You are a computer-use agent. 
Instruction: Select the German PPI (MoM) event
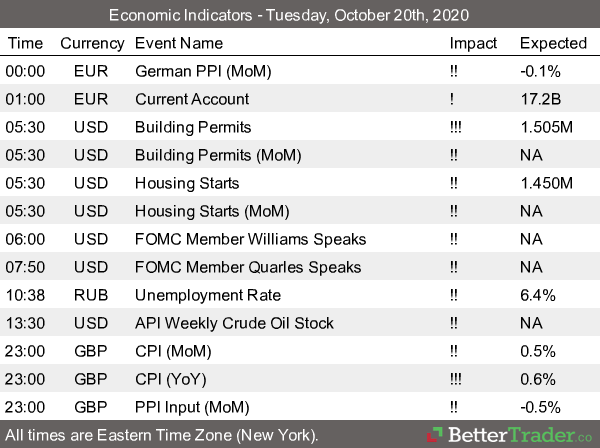point(201,71)
